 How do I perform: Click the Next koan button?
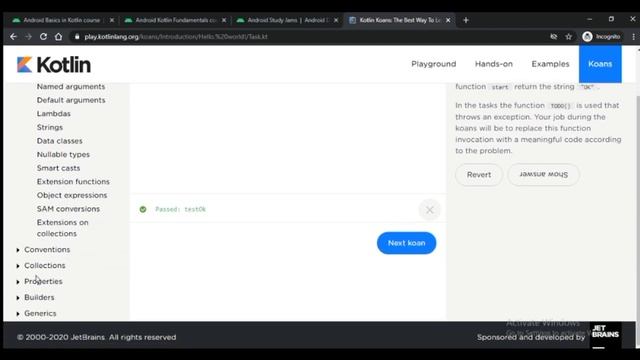click(x=406, y=243)
